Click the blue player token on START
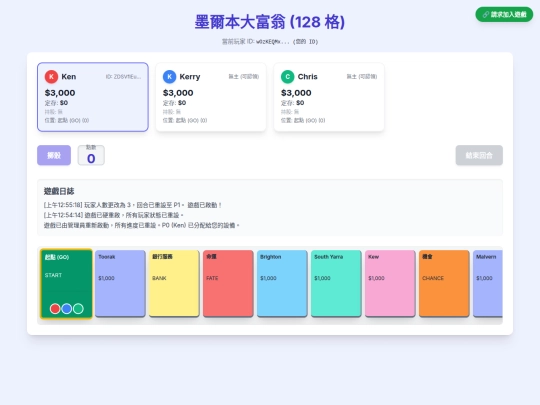540x405 pixels. 66,309
